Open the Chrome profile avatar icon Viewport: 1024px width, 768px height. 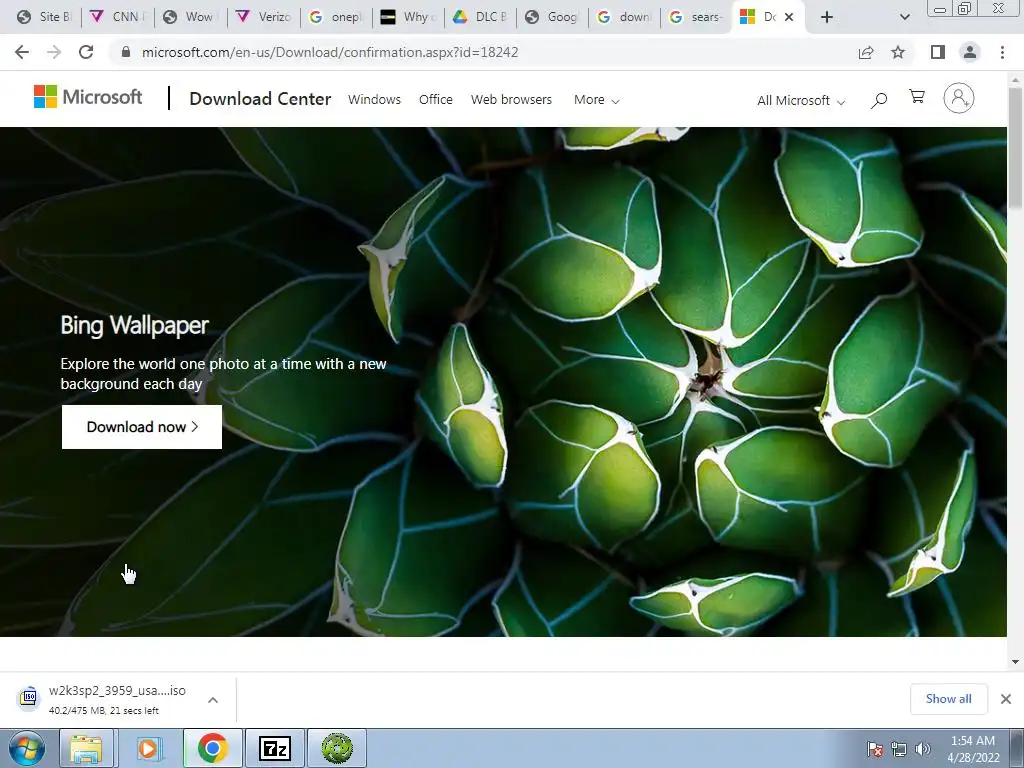[970, 52]
